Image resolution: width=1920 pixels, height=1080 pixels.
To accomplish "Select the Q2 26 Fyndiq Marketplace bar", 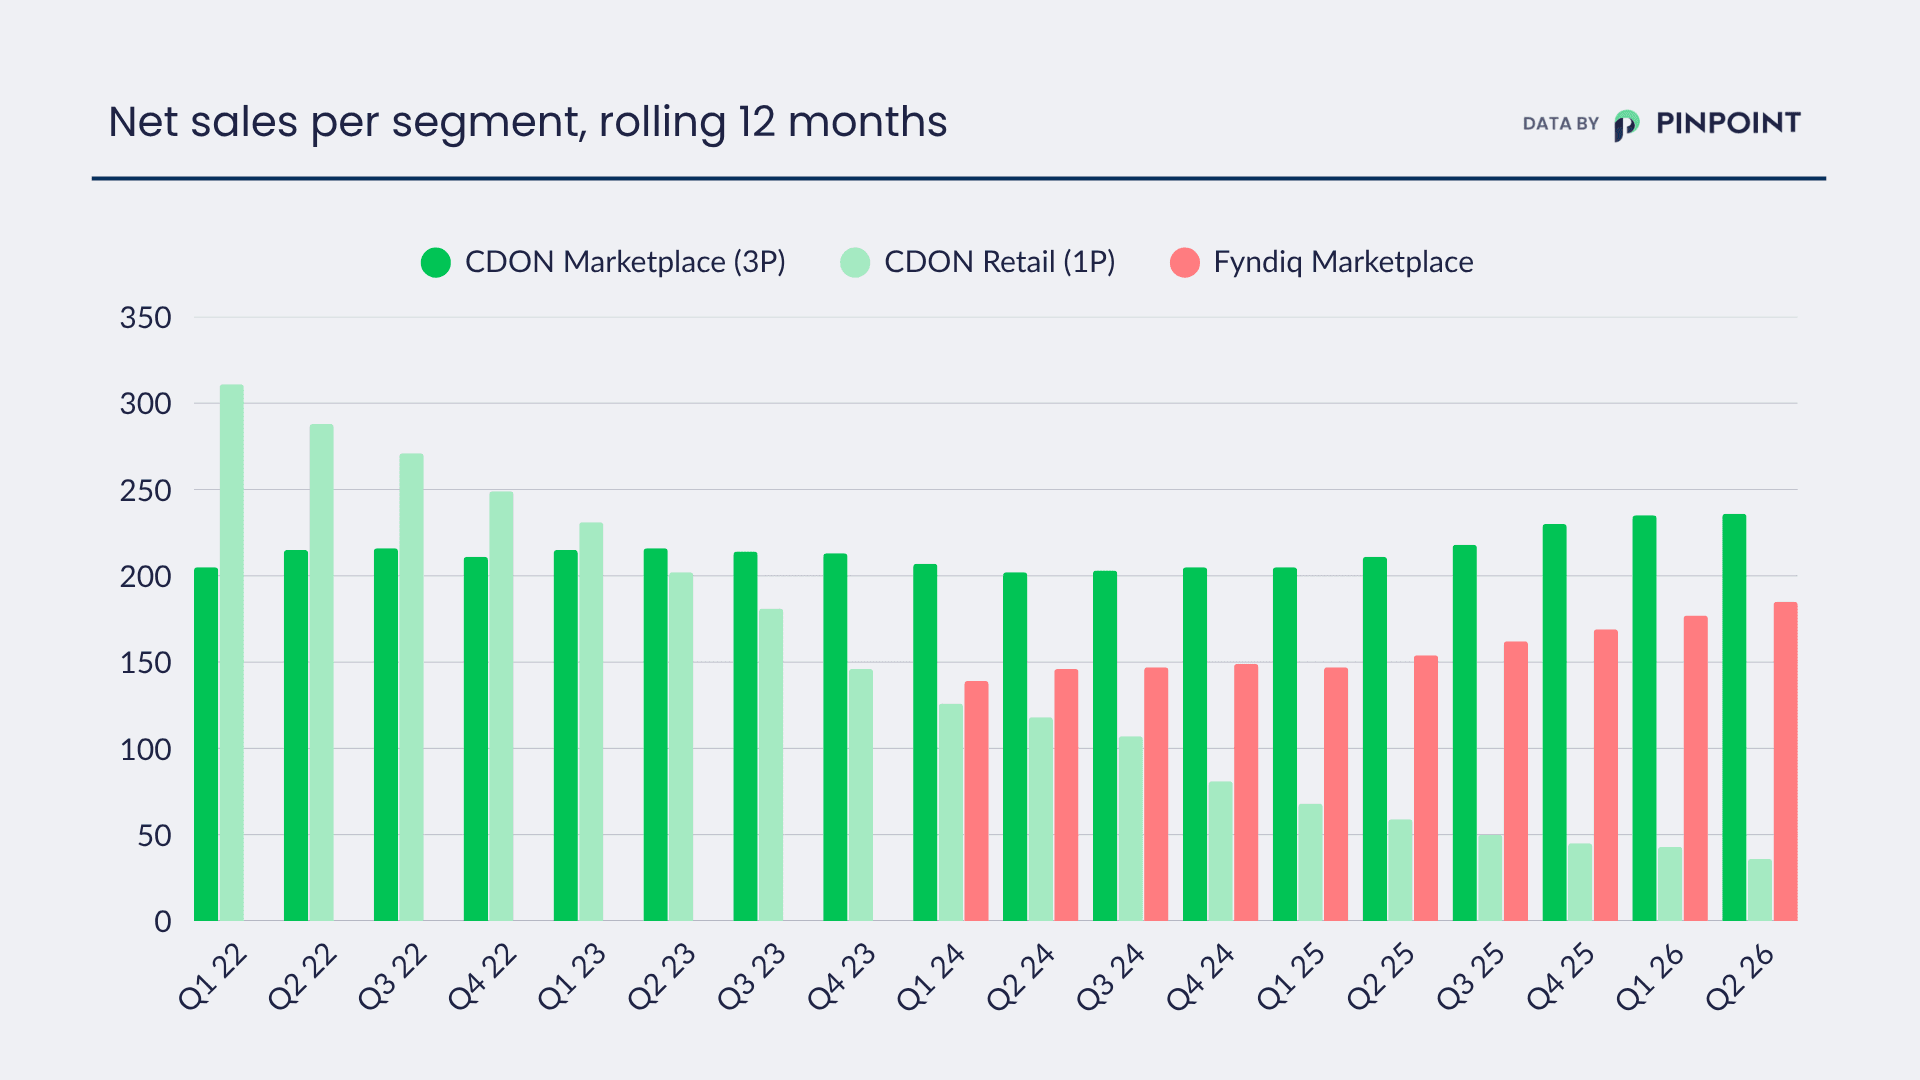I will [x=1785, y=761].
